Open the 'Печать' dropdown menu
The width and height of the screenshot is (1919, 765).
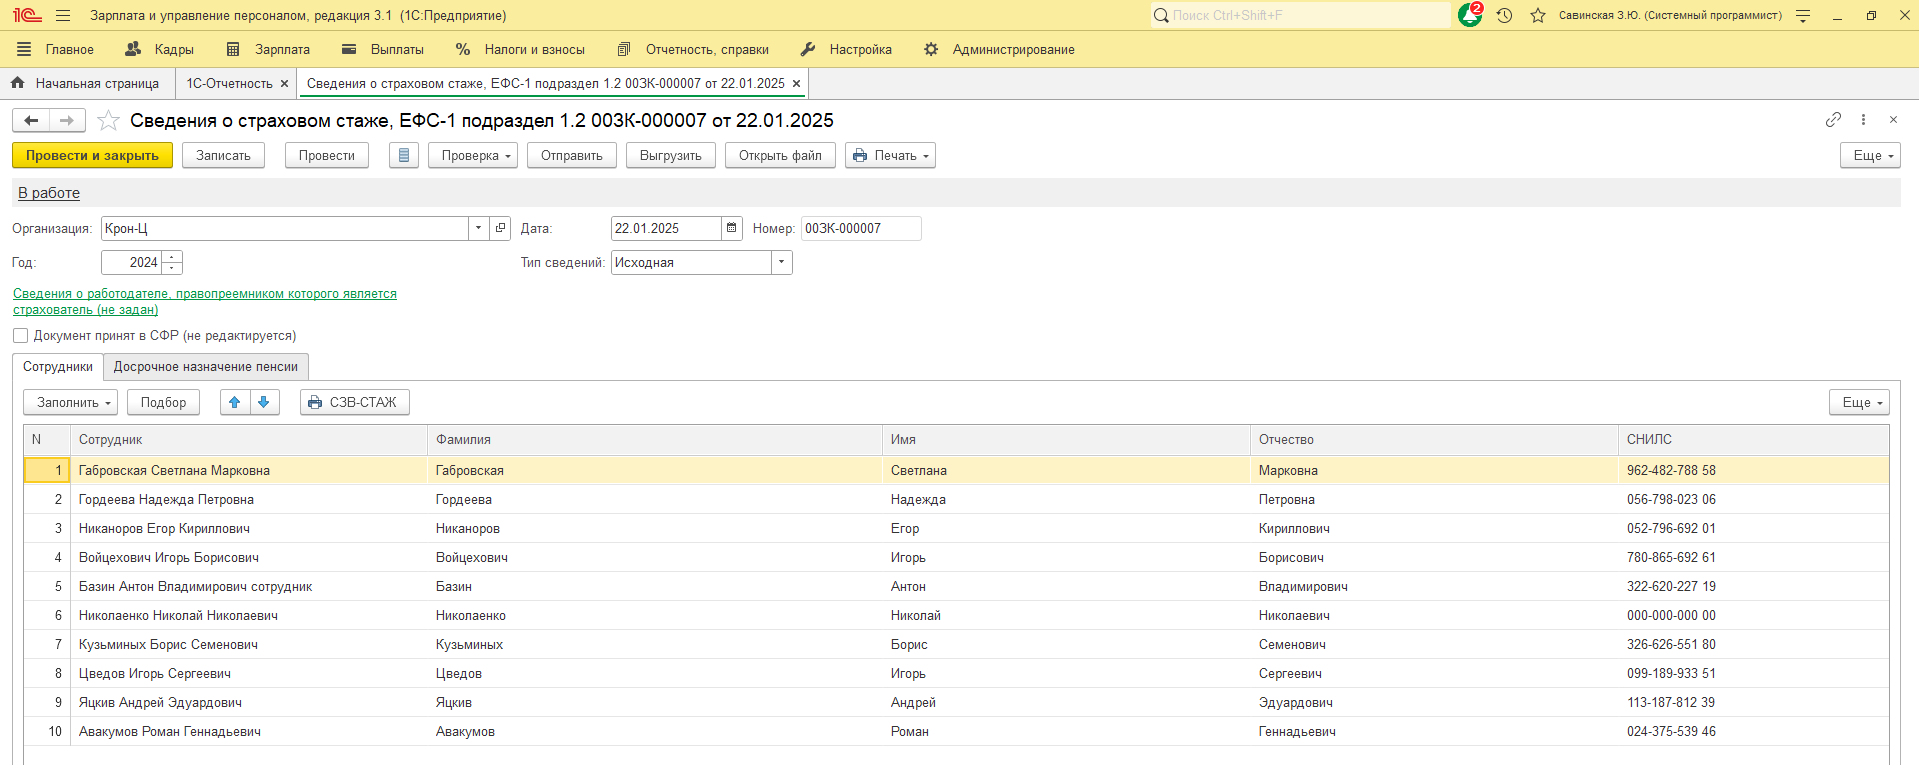[x=890, y=156]
